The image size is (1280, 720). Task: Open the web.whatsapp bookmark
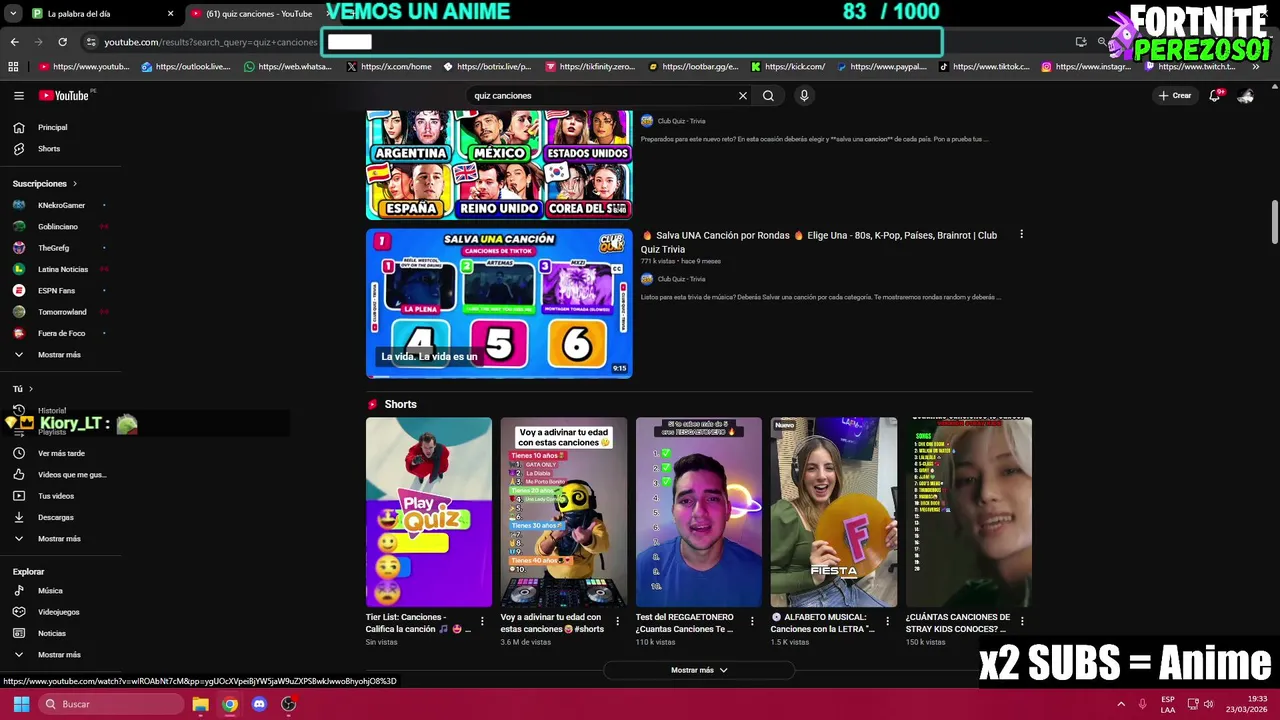(287, 67)
